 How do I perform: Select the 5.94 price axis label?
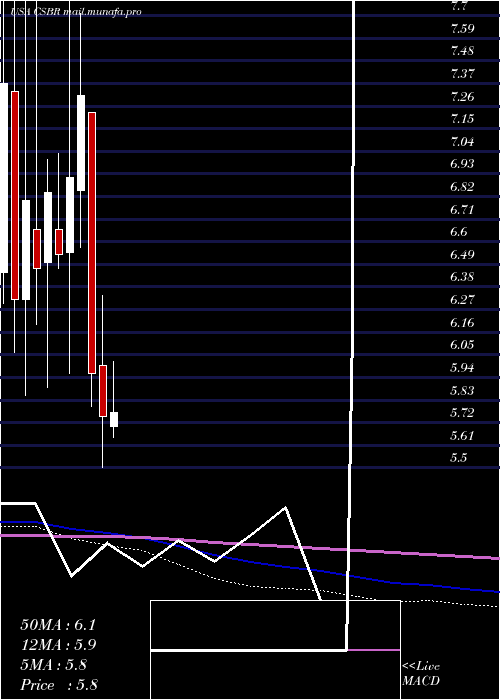pos(462,368)
